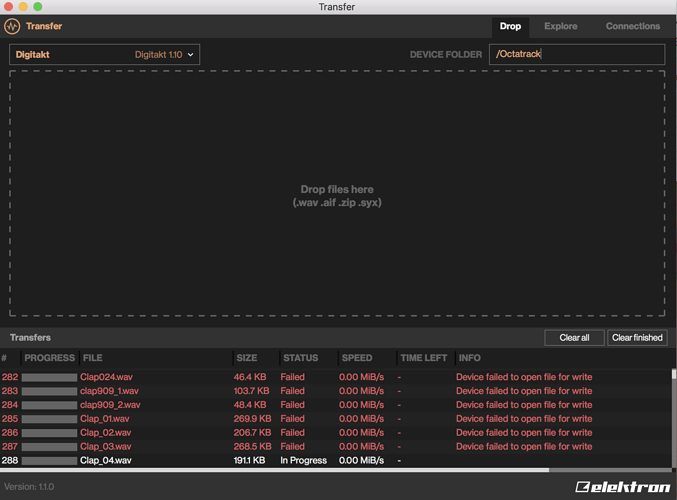677x500 pixels.
Task: Click the Drop files here area
Action: click(337, 195)
